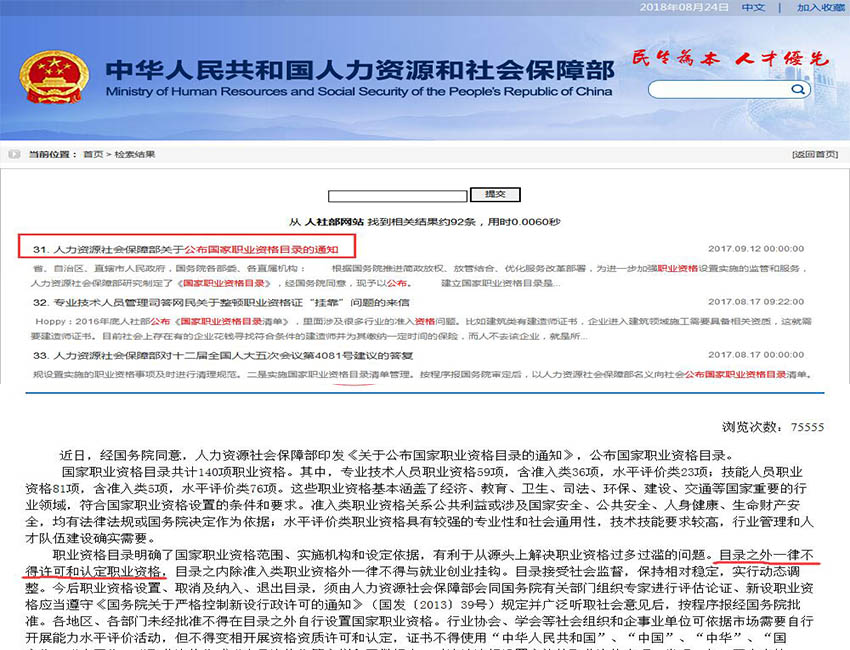850x650 pixels.
Task: Go to 首页 in breadcrumb
Action: pos(93,155)
